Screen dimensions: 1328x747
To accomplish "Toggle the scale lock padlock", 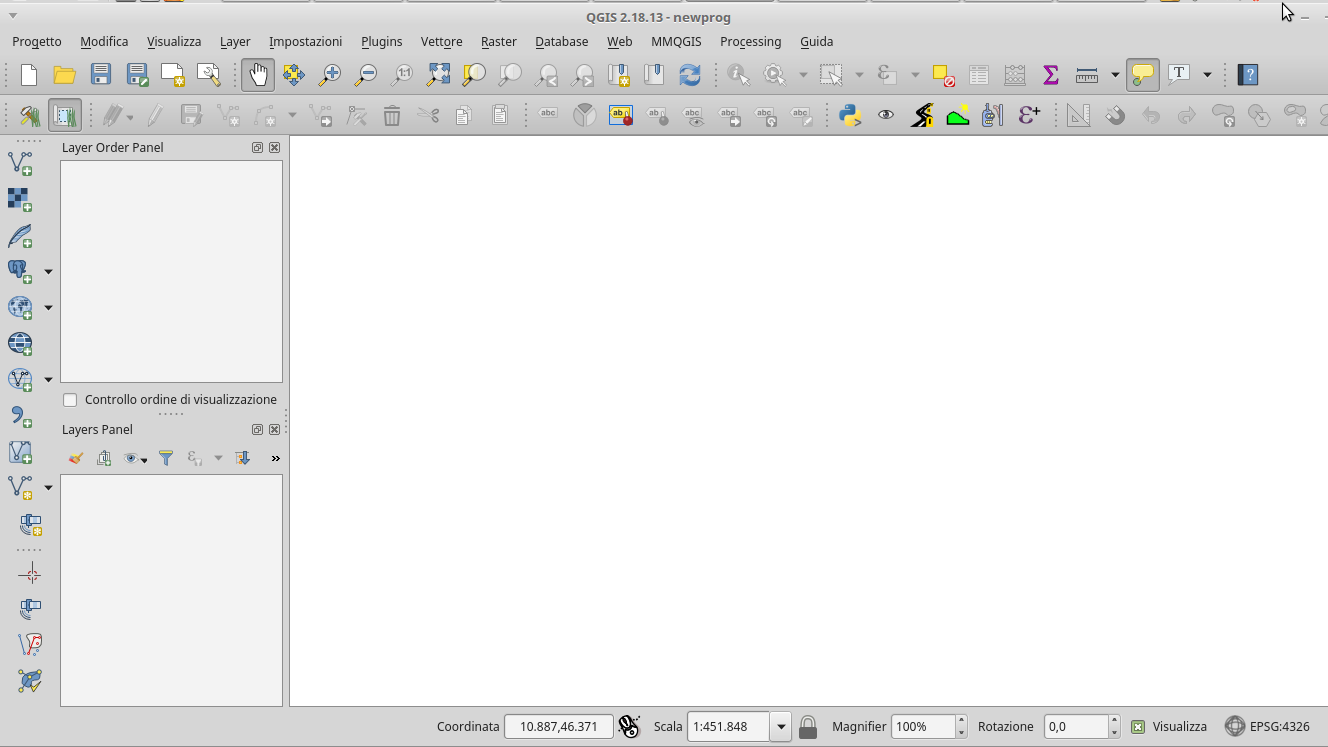I will click(x=808, y=727).
